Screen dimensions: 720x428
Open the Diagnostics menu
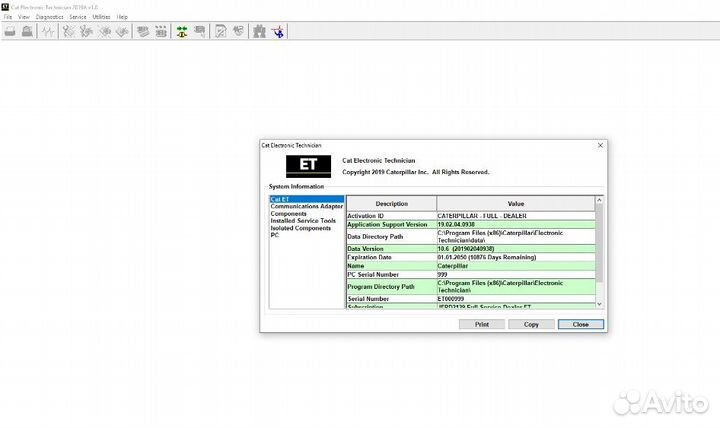[49, 17]
